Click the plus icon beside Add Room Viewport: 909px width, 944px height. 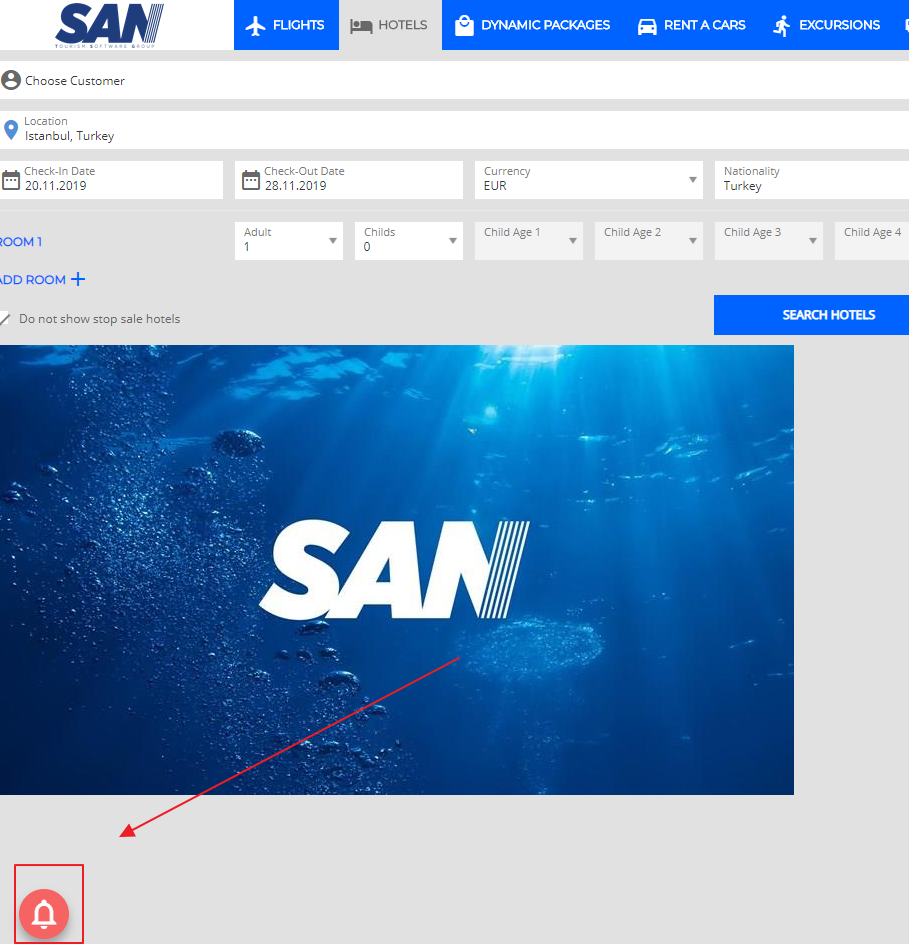(78, 280)
